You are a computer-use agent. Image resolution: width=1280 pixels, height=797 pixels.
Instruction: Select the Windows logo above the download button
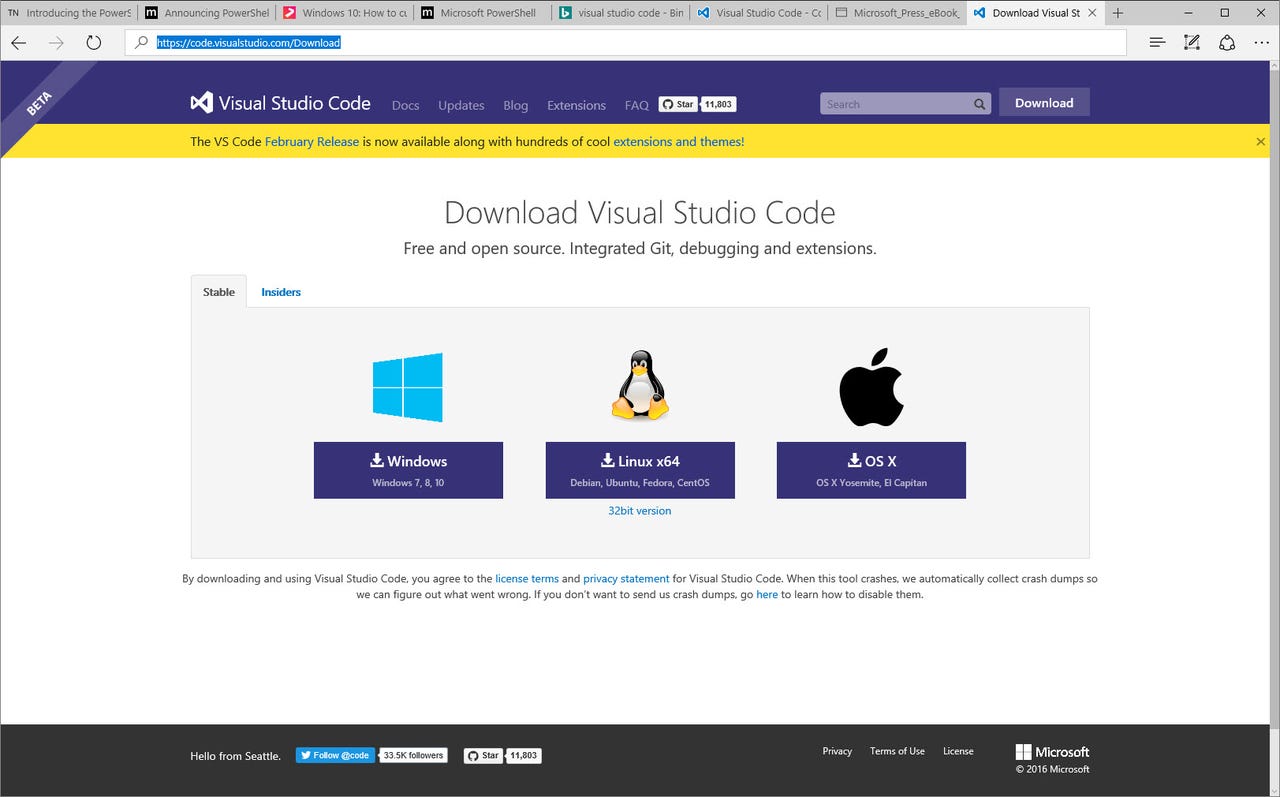[x=407, y=387]
